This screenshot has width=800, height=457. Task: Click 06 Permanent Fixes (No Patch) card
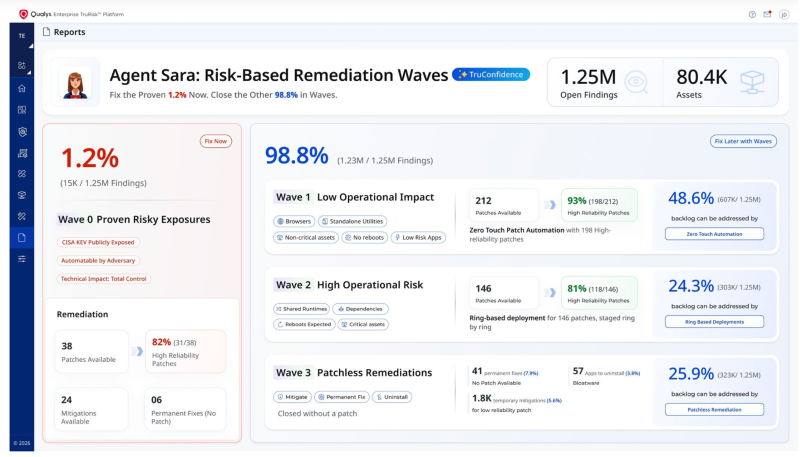[x=186, y=410]
